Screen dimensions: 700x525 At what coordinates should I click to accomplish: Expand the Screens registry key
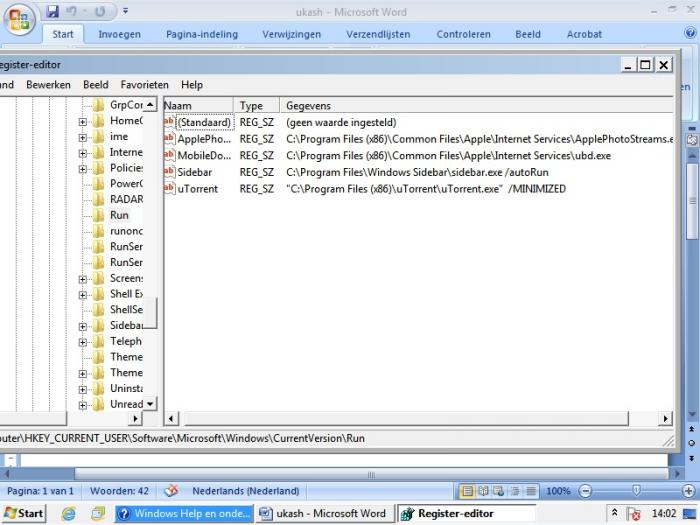pos(83,279)
